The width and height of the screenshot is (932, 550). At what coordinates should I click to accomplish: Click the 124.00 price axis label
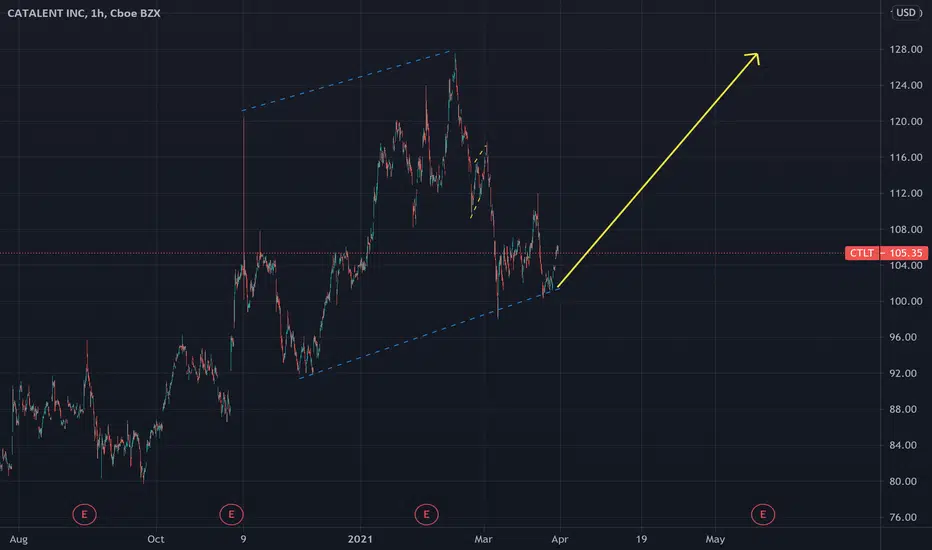(906, 86)
